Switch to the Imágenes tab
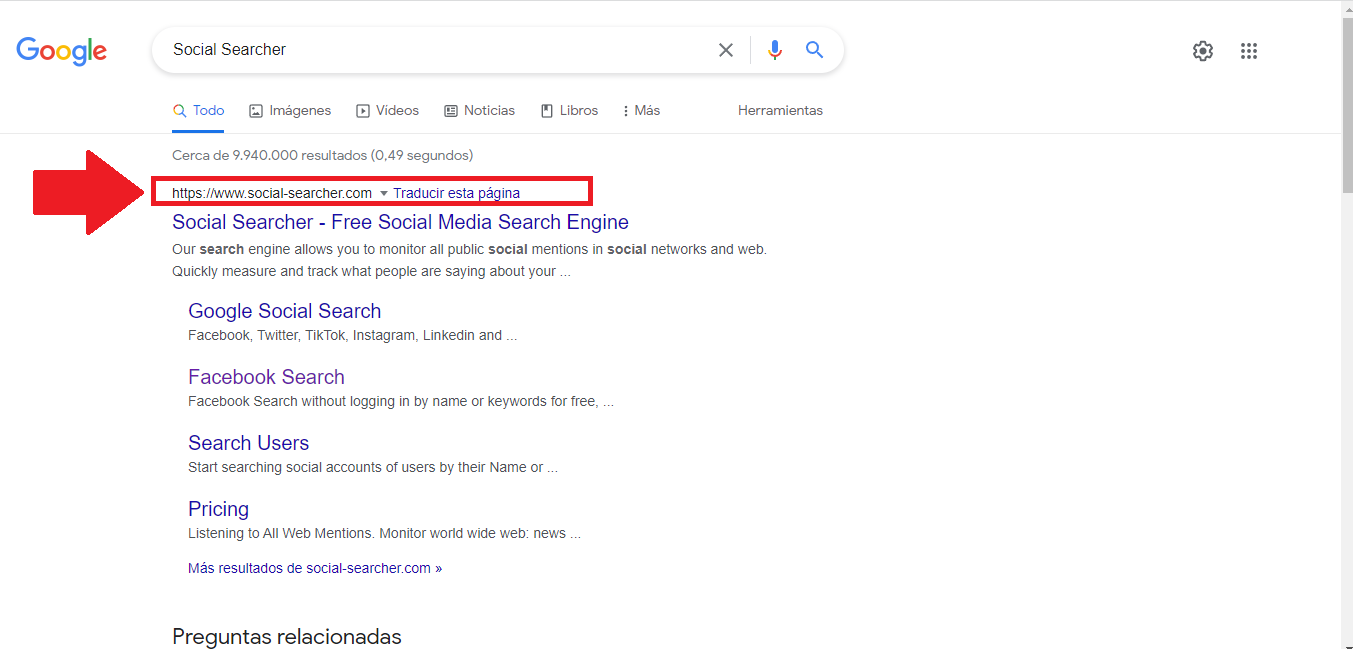The width and height of the screenshot is (1353, 649). click(x=290, y=110)
